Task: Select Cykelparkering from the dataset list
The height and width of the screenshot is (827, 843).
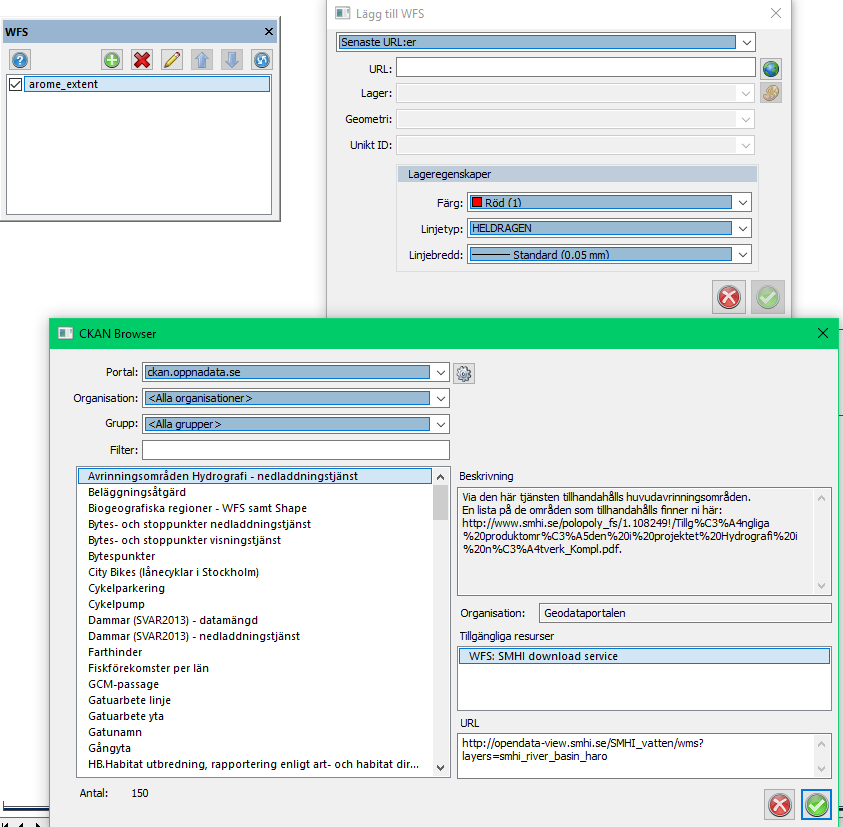Action: 127,588
